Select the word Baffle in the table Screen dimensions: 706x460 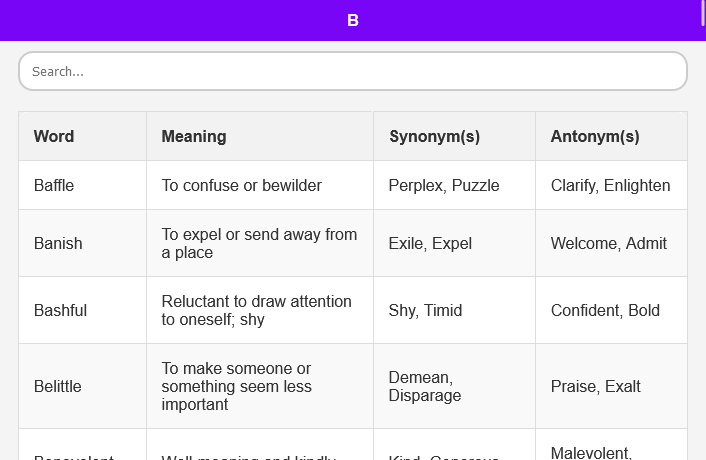pyautogui.click(x=54, y=185)
